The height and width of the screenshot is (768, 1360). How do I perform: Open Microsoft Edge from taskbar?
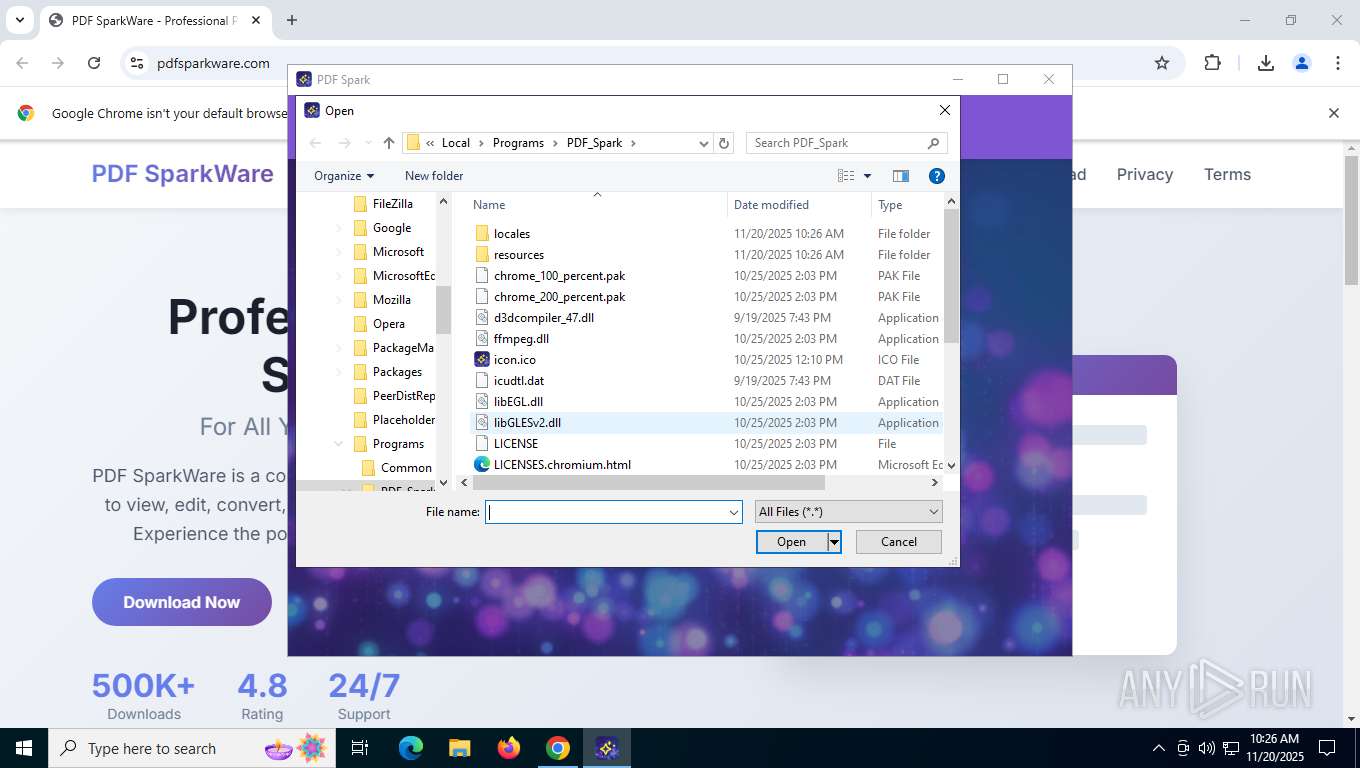[410, 748]
